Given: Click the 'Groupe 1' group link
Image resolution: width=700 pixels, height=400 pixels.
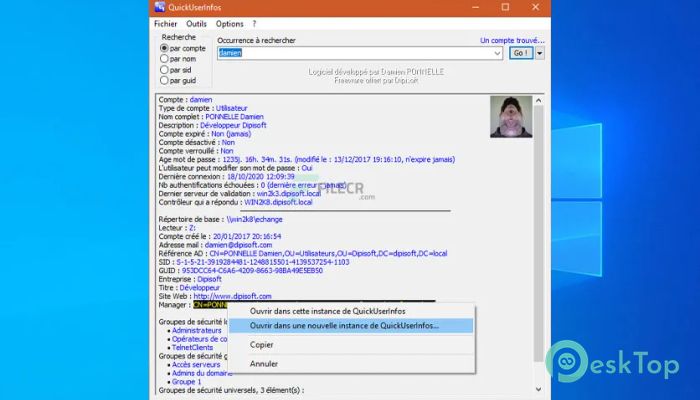Looking at the screenshot, I should point(187,382).
